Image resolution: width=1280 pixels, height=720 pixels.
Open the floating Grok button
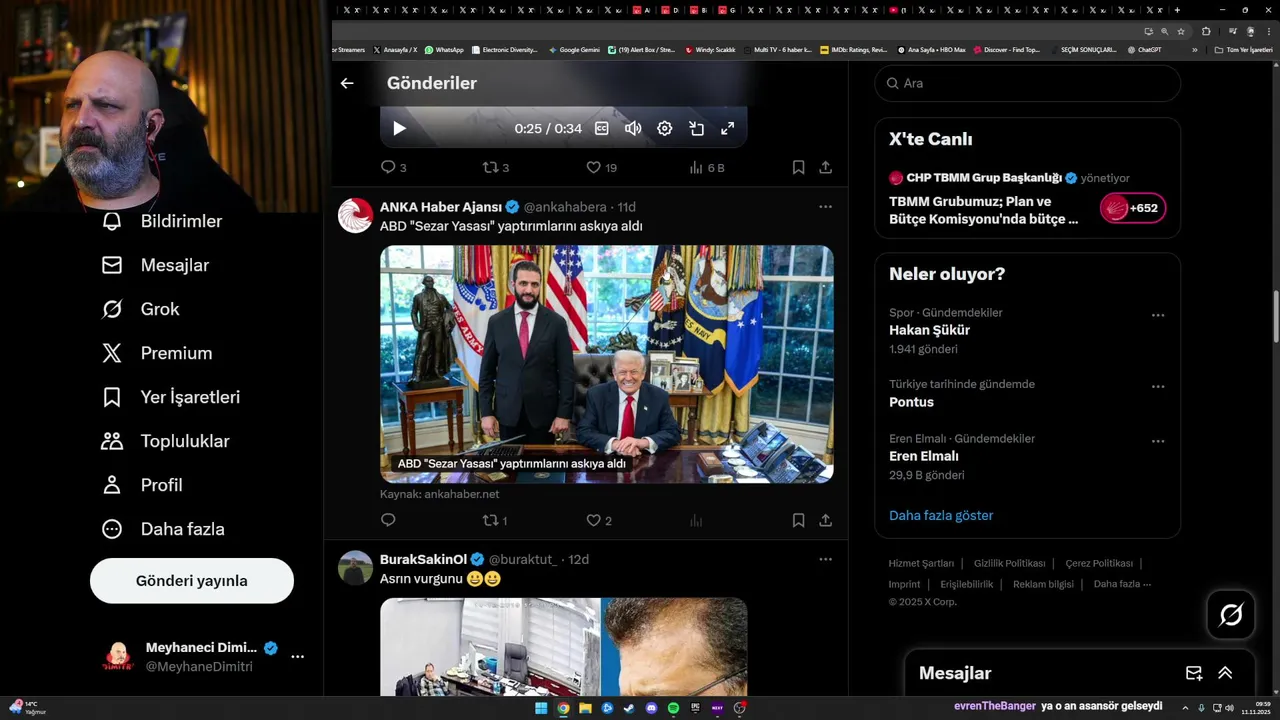coord(1231,615)
